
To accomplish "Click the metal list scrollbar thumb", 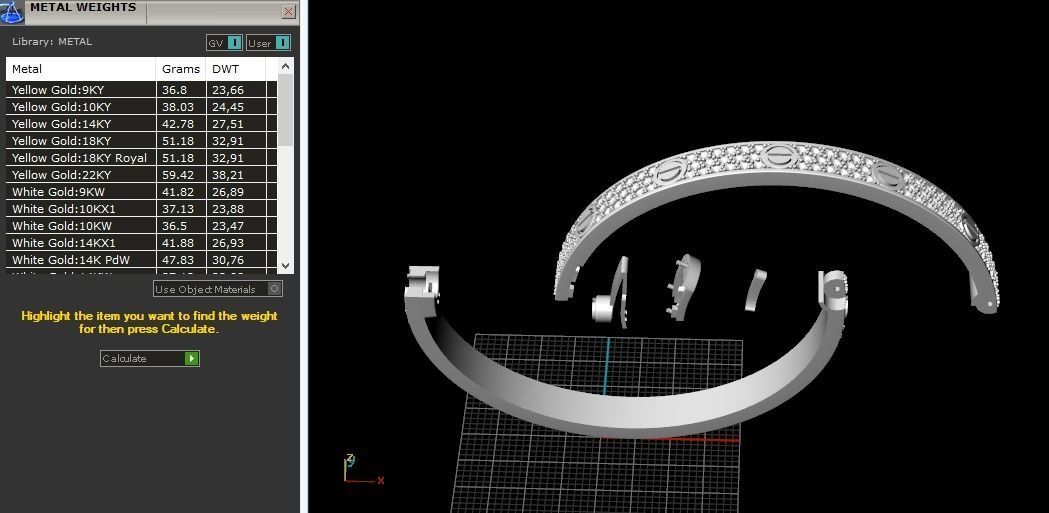I will (286, 110).
